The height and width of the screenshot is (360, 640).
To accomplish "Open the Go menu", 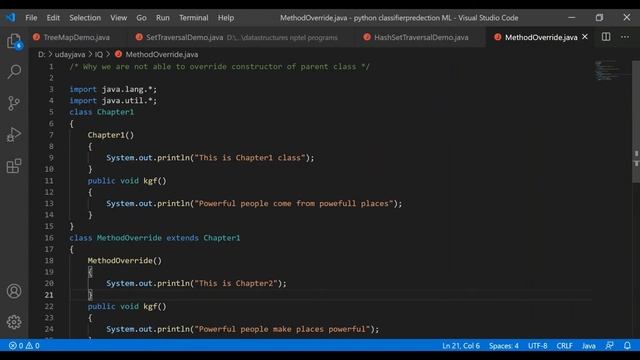I will point(141,18).
